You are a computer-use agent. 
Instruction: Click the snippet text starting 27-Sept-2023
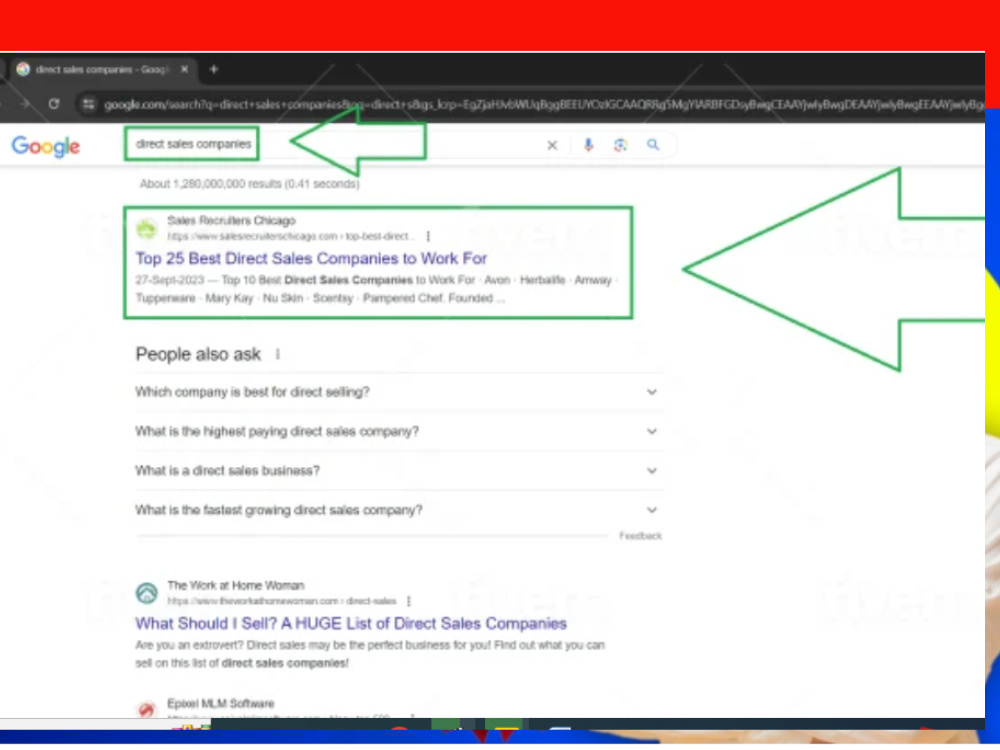click(x=375, y=289)
